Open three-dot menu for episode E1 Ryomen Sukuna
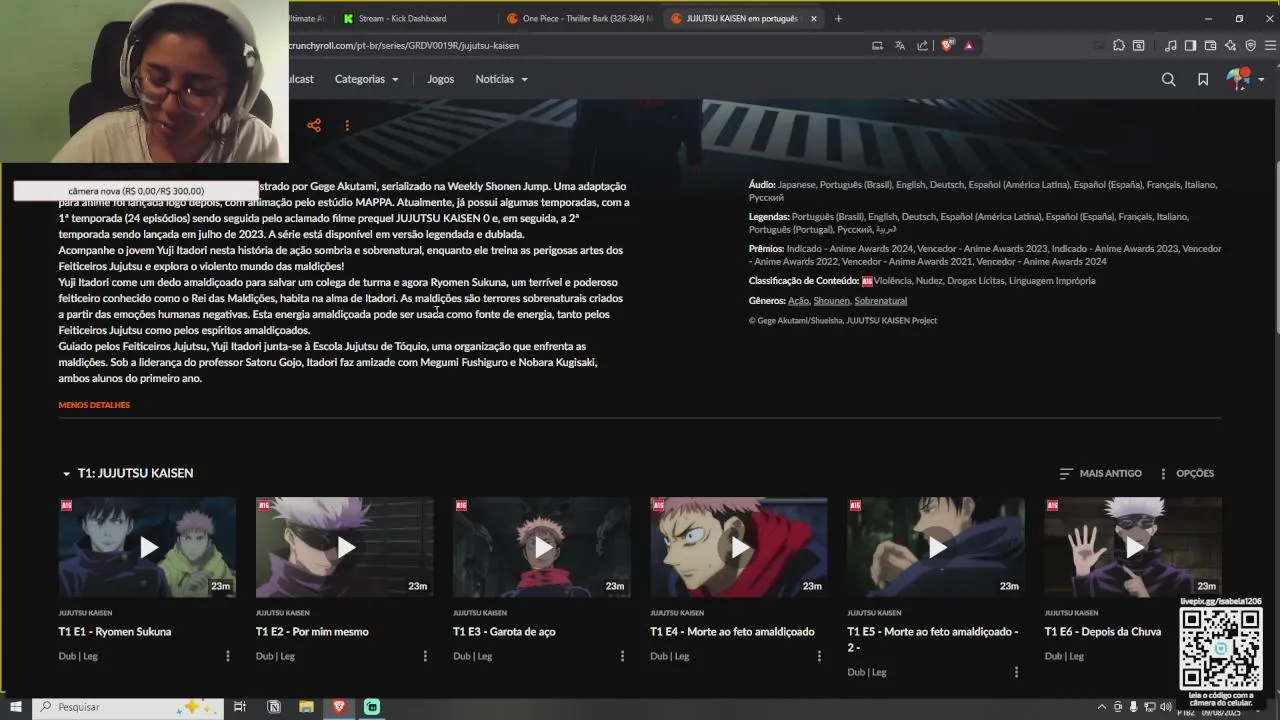 (x=228, y=656)
